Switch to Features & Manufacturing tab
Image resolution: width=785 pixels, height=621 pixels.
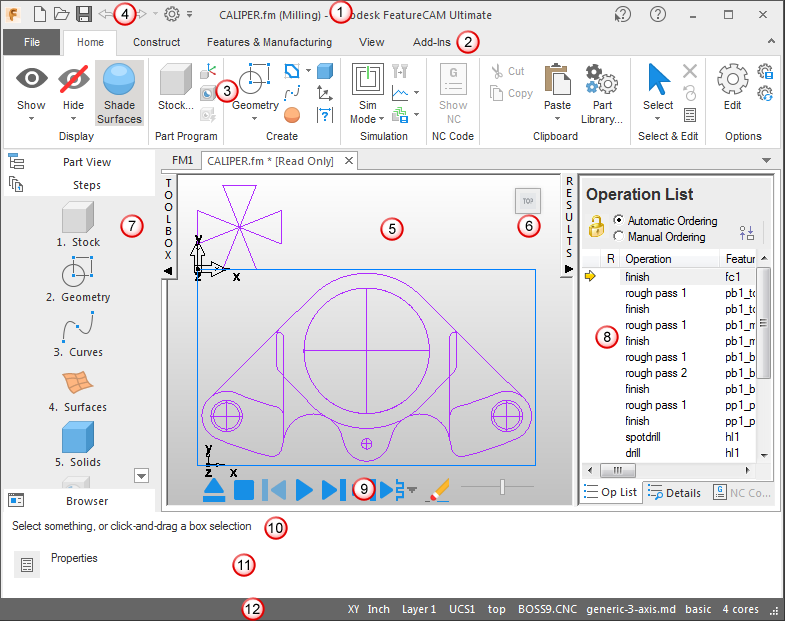[x=269, y=42]
